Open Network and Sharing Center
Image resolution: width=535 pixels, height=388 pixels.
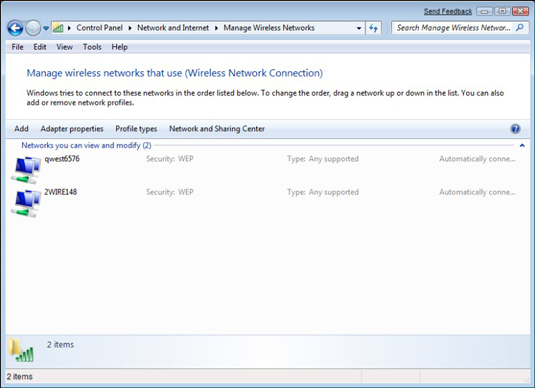pos(217,129)
